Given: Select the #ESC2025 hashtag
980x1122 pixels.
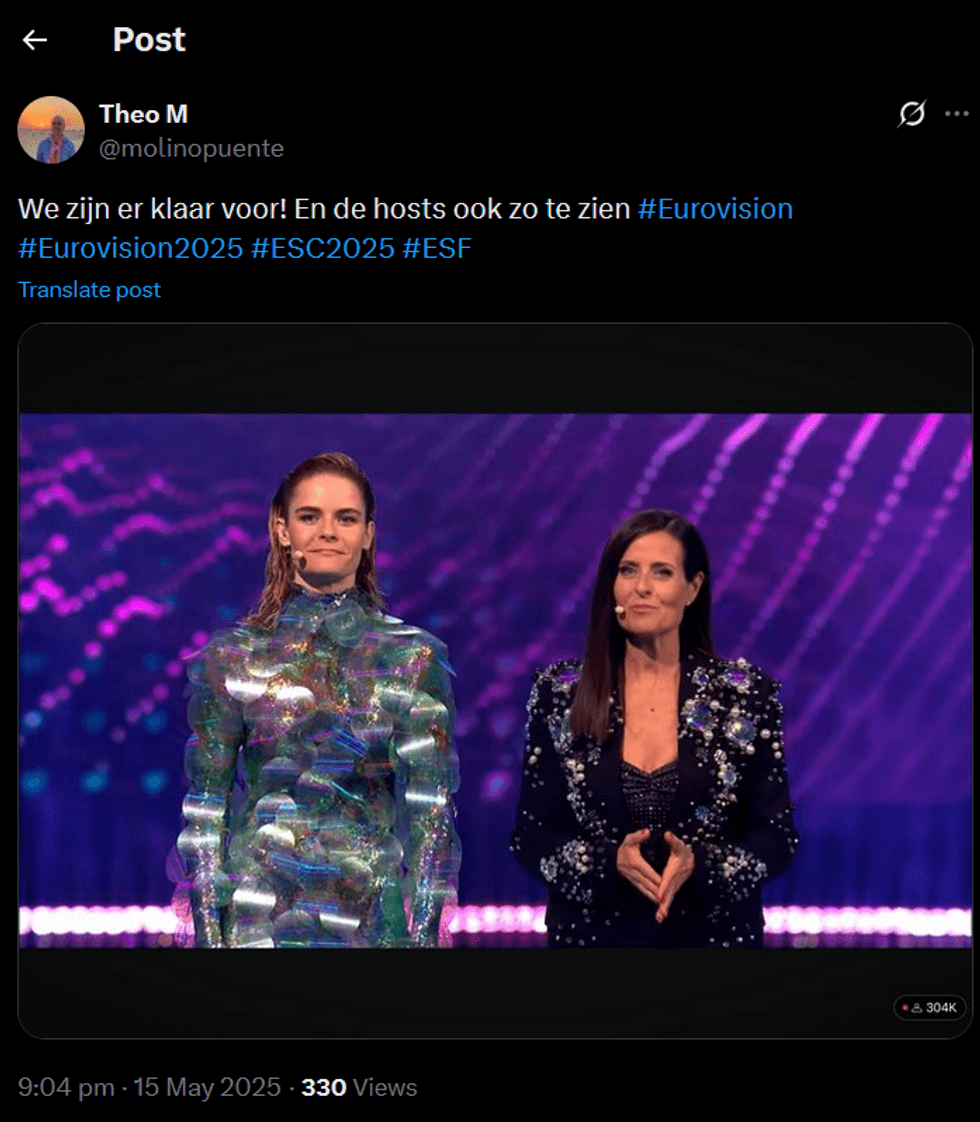Looking at the screenshot, I should point(323,248).
